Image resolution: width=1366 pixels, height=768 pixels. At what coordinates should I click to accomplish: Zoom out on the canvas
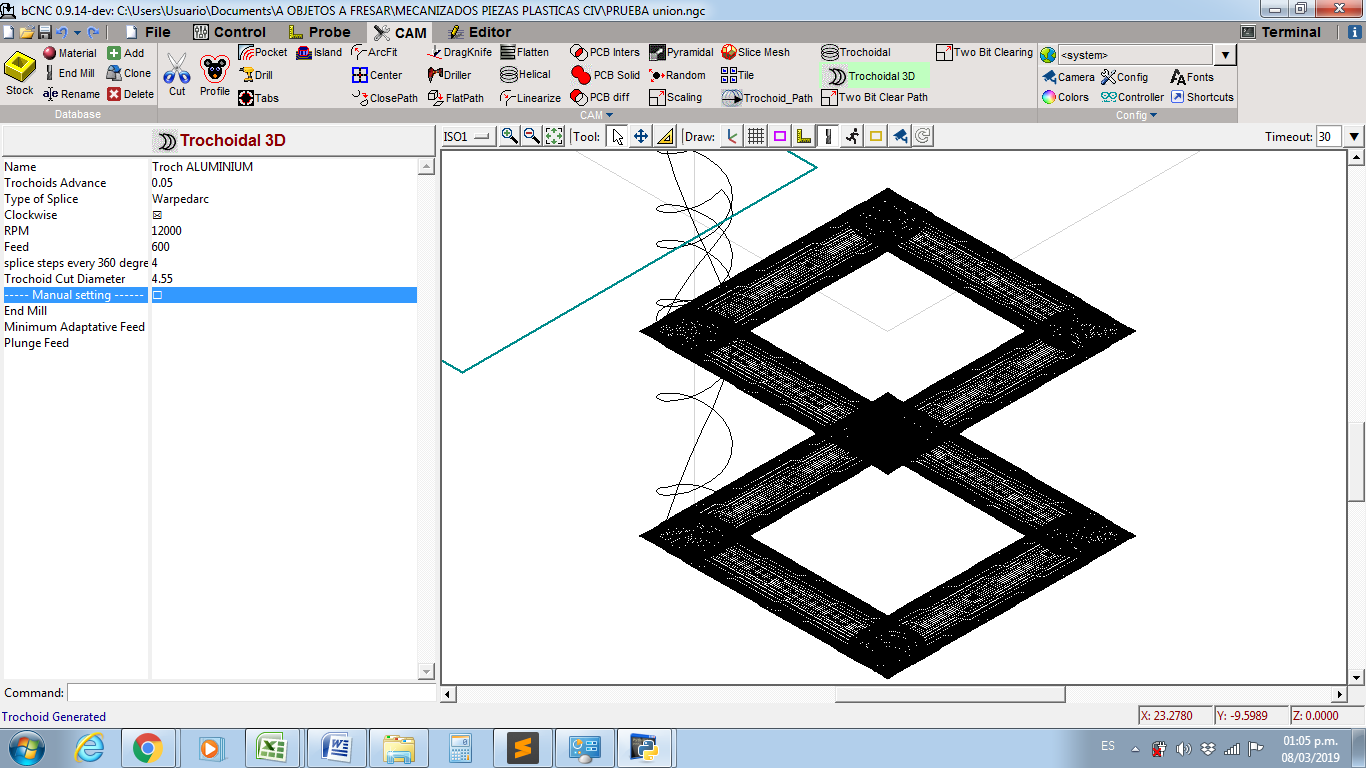point(532,136)
